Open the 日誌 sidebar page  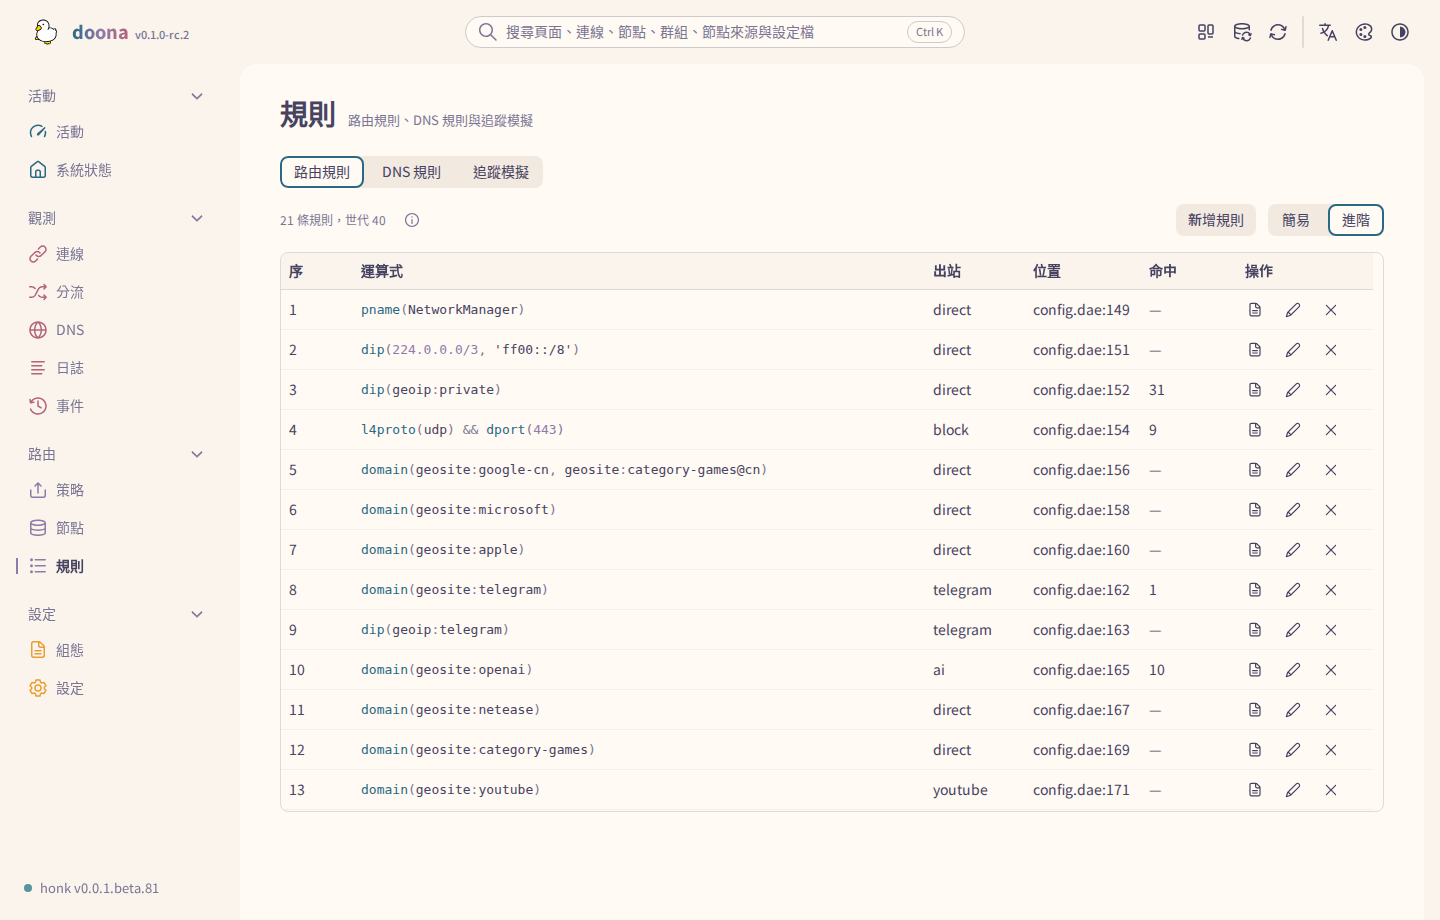tap(116, 368)
